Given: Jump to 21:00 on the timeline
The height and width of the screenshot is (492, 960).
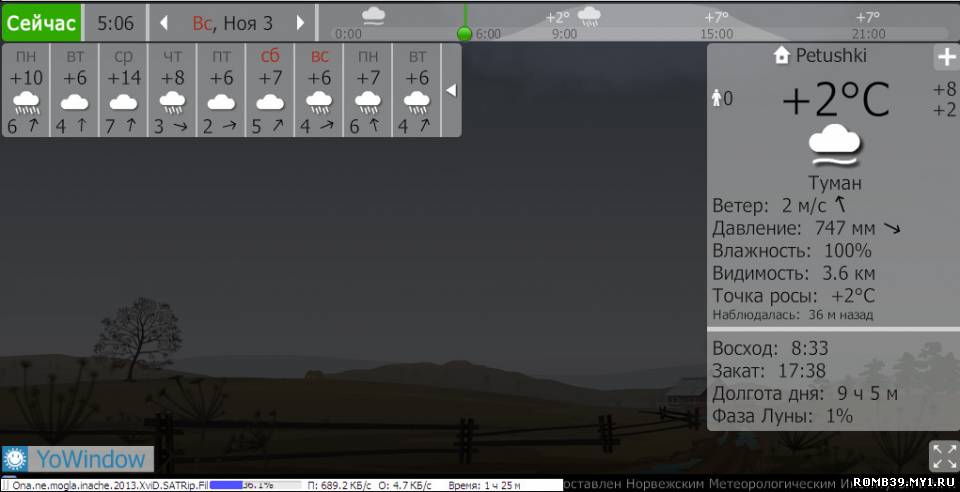Looking at the screenshot, I should (x=868, y=33).
